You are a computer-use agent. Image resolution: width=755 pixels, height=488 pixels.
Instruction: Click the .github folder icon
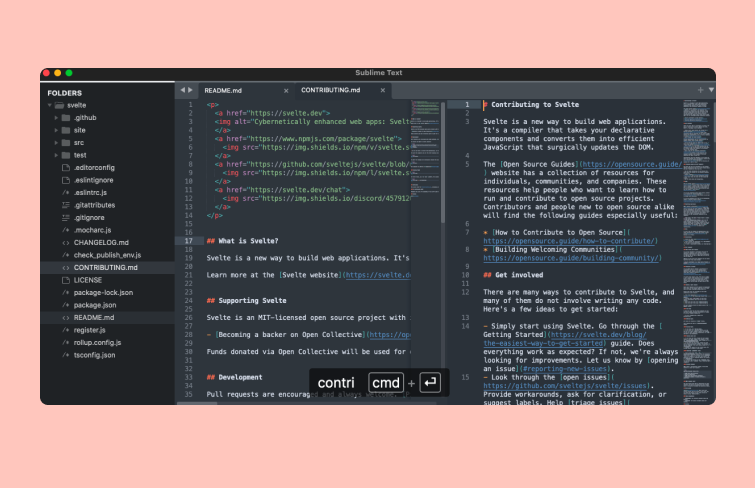pos(66,118)
